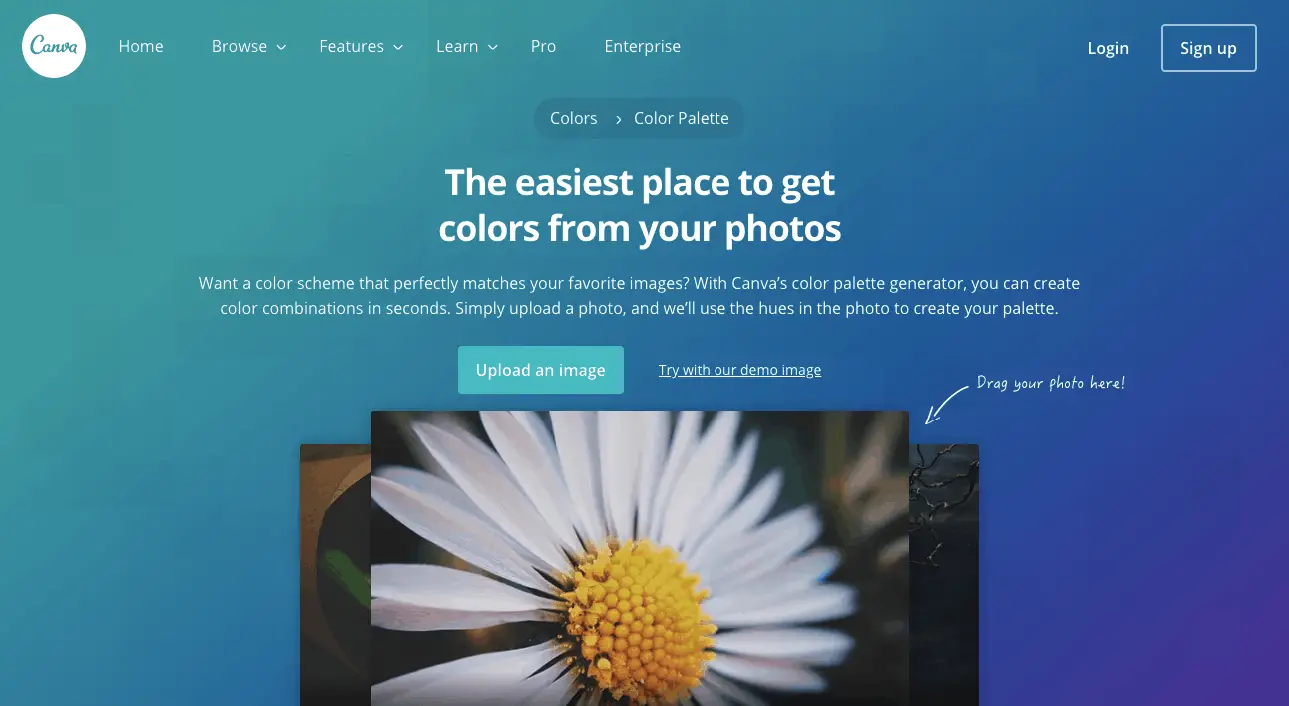
Task: Select the daisy flower photo thumbnail
Action: (640, 558)
